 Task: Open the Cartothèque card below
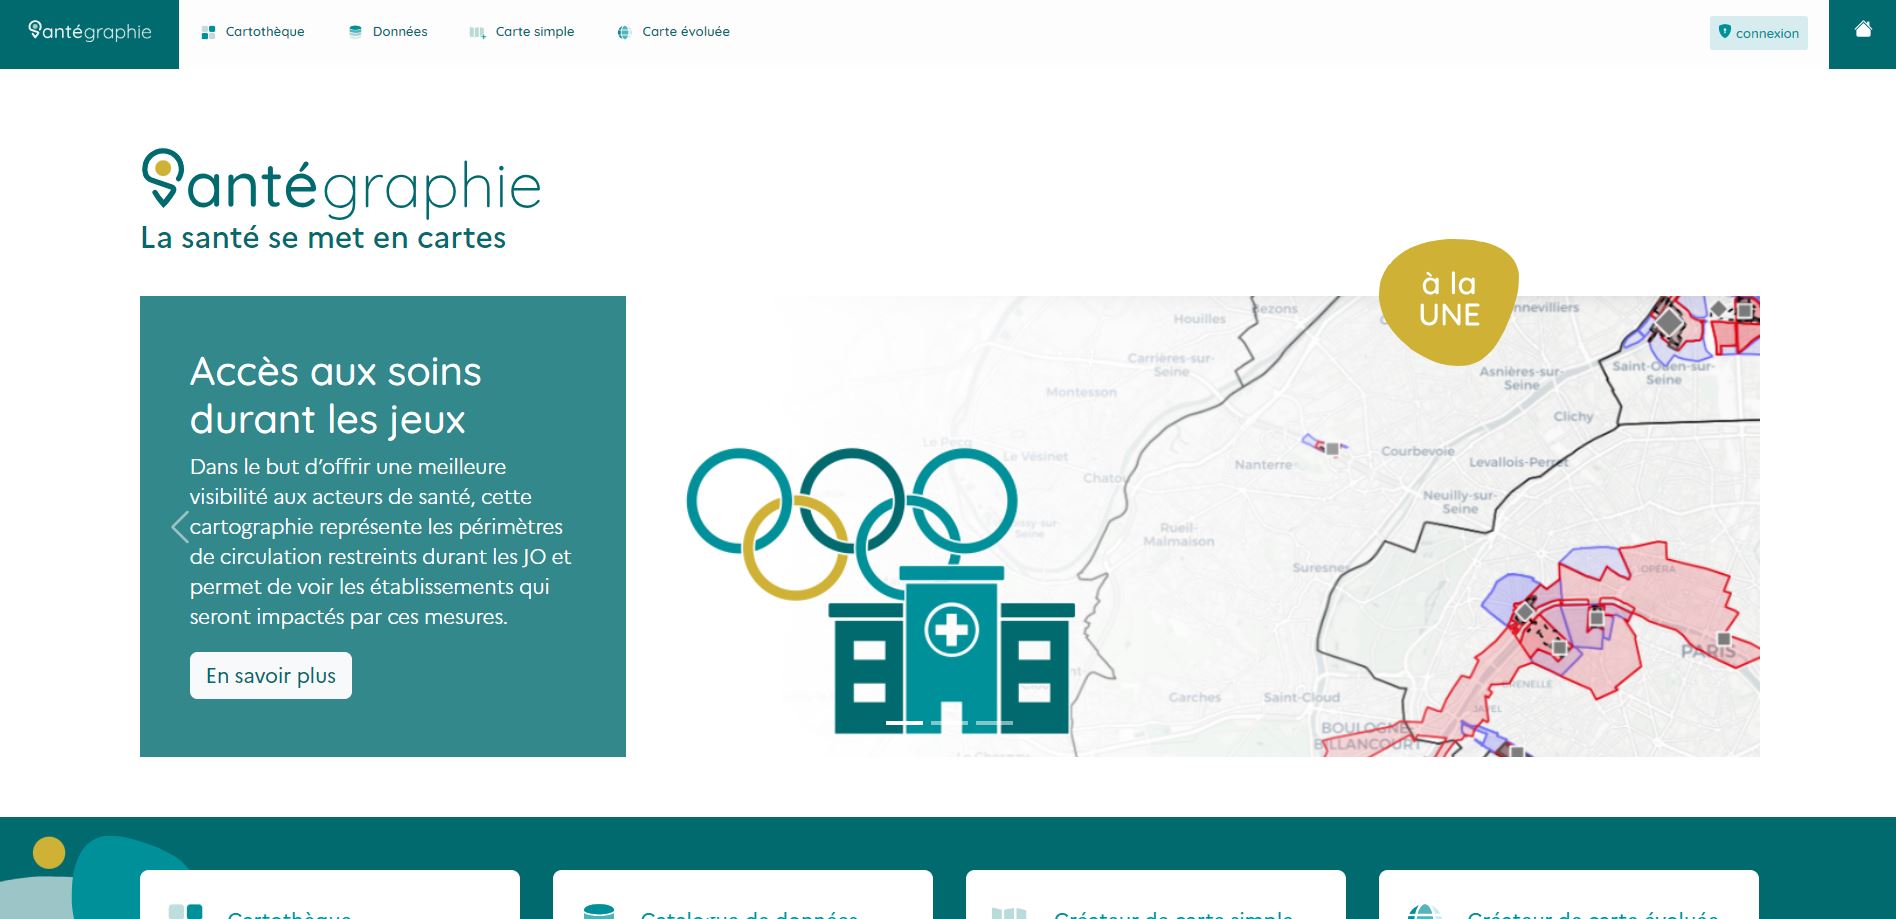330,895
